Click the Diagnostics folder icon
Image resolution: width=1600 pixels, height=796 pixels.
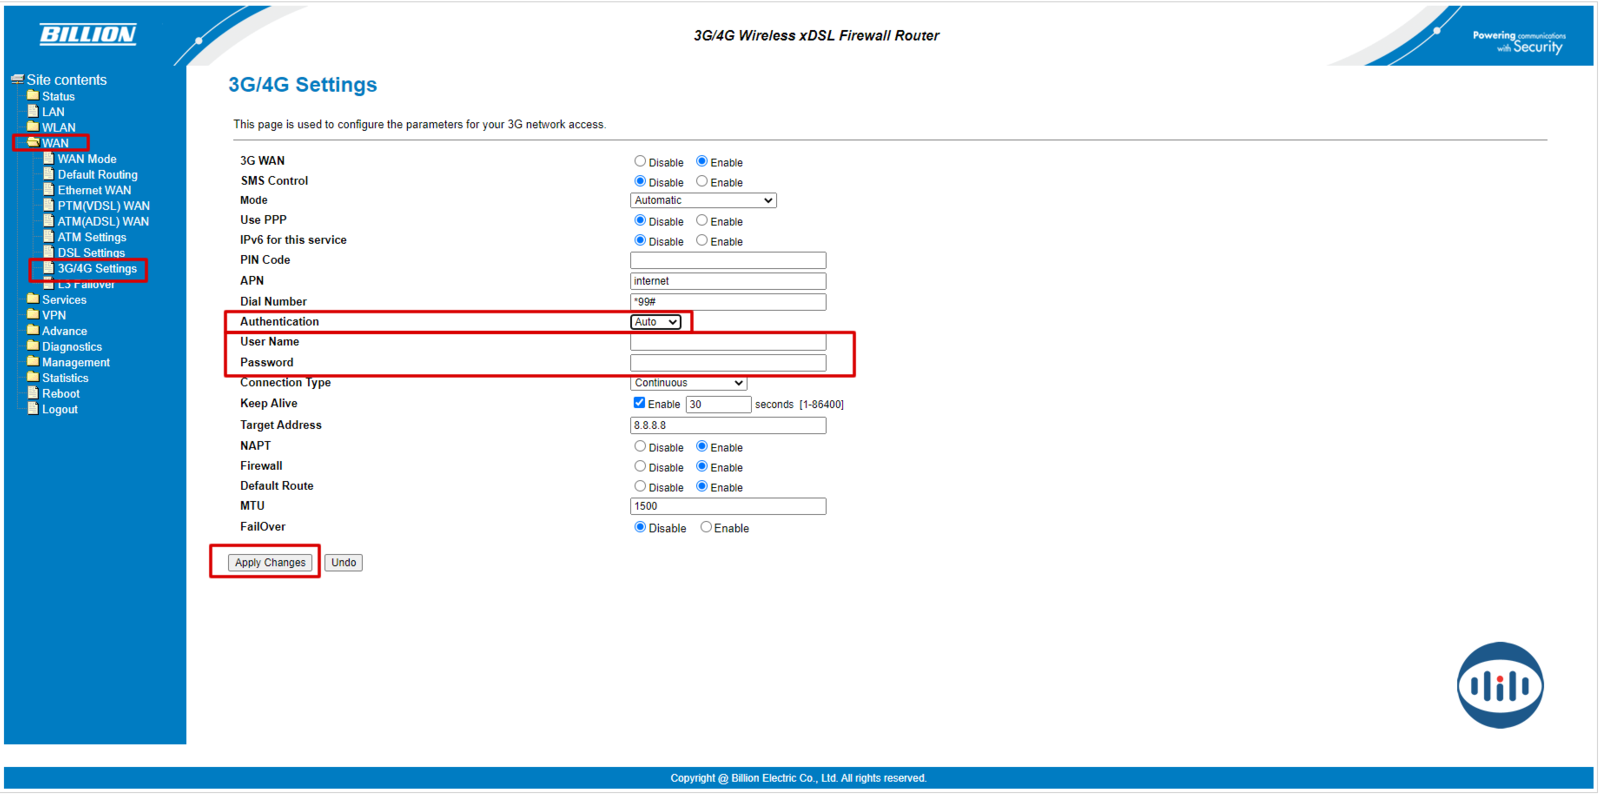coord(33,346)
